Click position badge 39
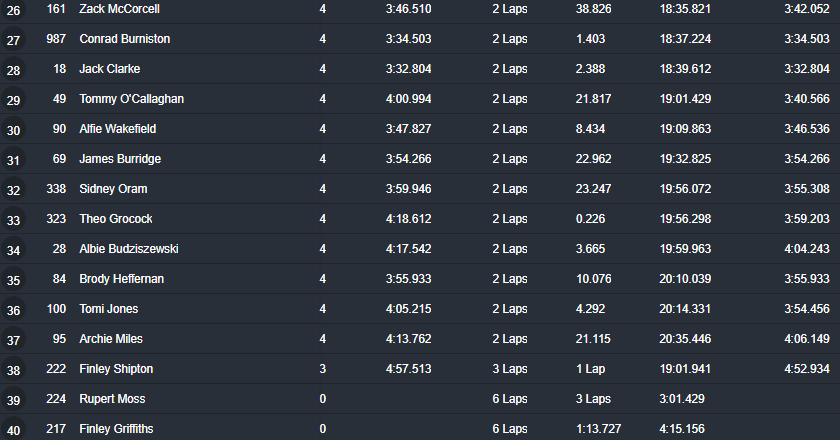The width and height of the screenshot is (840, 440). coord(13,401)
